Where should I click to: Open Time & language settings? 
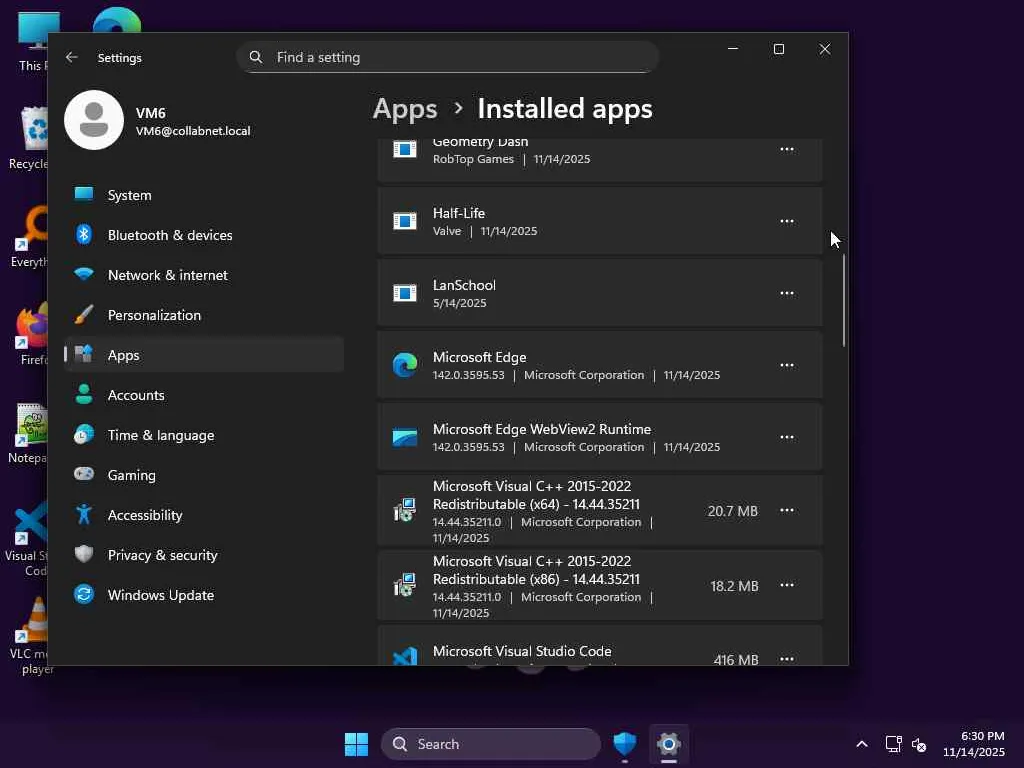point(204,435)
